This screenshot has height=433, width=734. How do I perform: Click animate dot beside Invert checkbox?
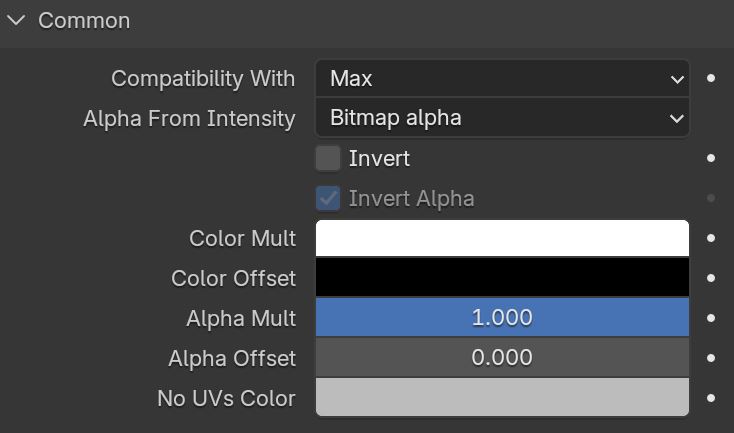[711, 158]
